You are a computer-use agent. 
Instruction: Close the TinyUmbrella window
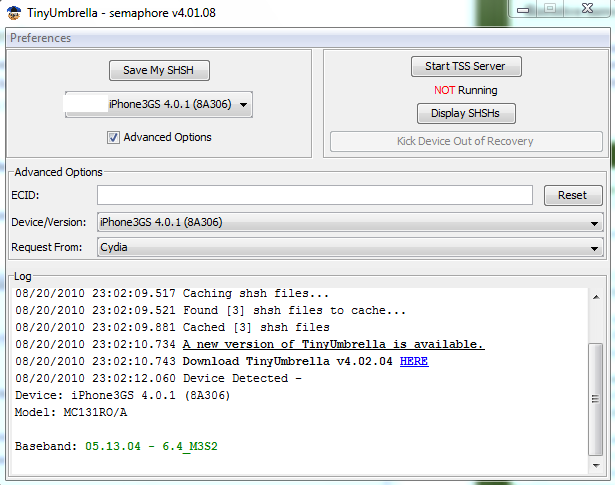[x=587, y=8]
